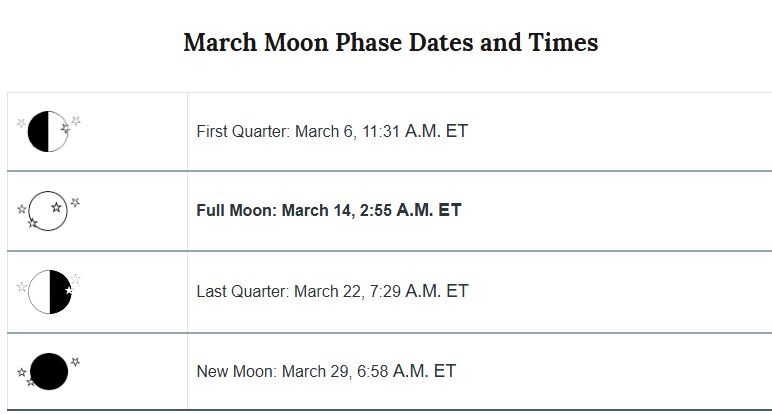
Task: Click the First Quarter half-moon icon
Action: click(x=48, y=131)
